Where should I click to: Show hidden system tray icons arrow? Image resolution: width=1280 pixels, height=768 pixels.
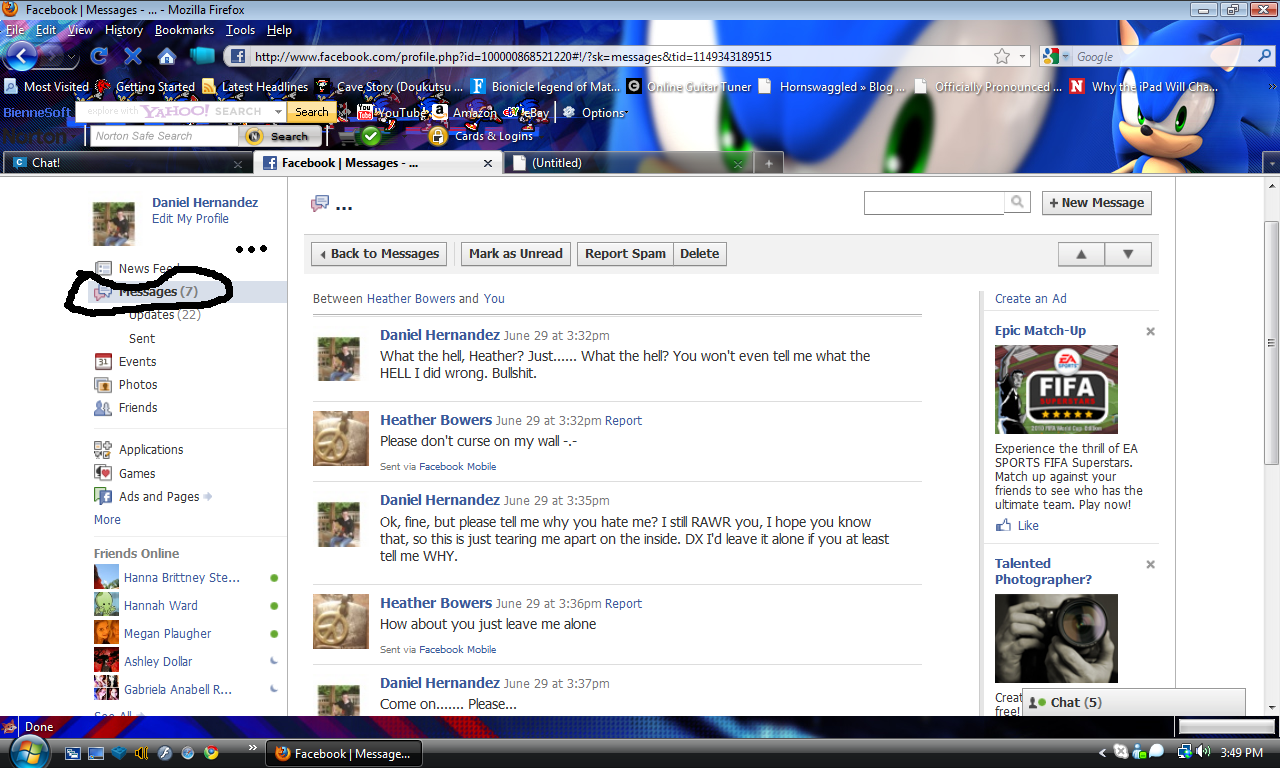pyautogui.click(x=1103, y=752)
